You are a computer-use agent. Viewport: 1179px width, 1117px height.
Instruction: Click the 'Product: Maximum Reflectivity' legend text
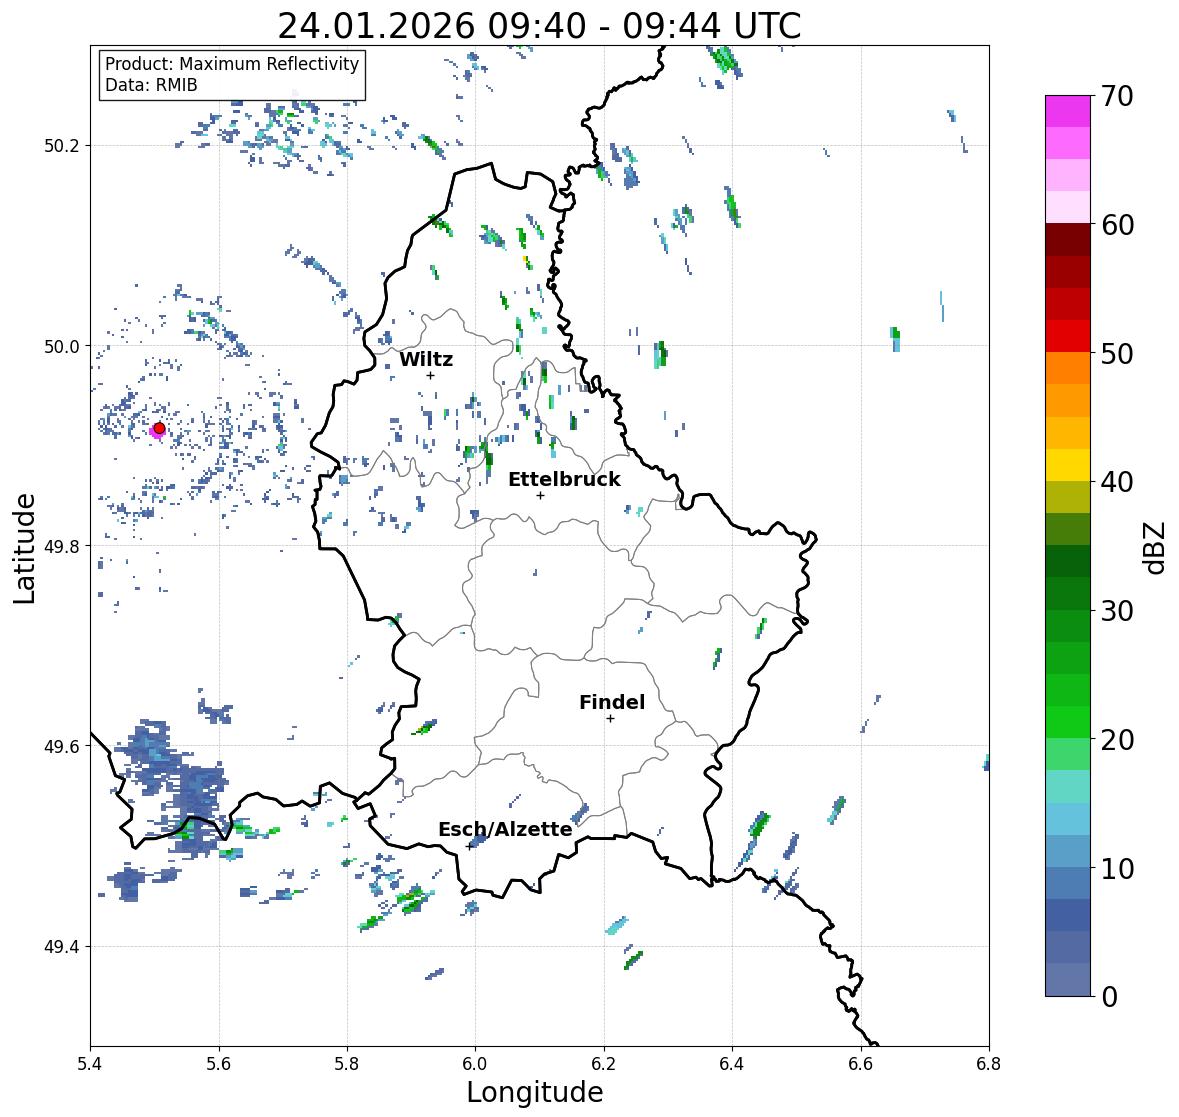pyautogui.click(x=232, y=64)
